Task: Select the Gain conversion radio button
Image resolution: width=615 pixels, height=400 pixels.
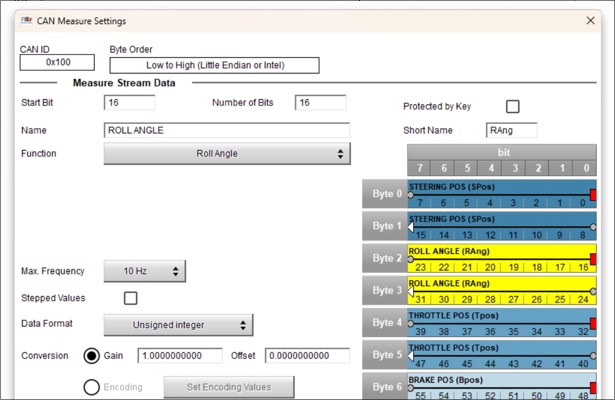Action: tap(91, 356)
